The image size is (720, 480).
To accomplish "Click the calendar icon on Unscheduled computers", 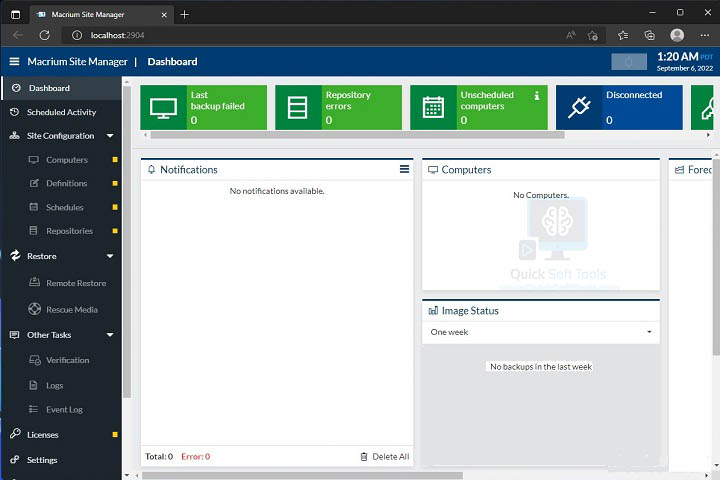I will (433, 107).
